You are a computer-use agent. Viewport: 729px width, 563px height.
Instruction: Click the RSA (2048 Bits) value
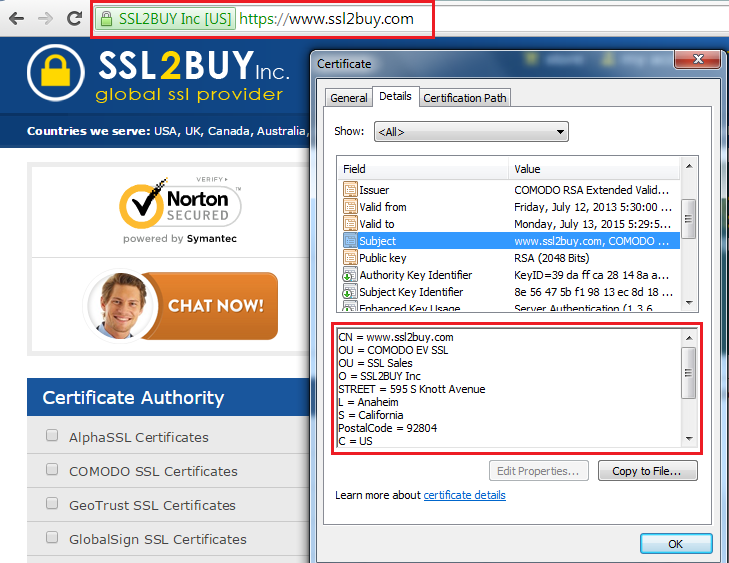tap(551, 258)
